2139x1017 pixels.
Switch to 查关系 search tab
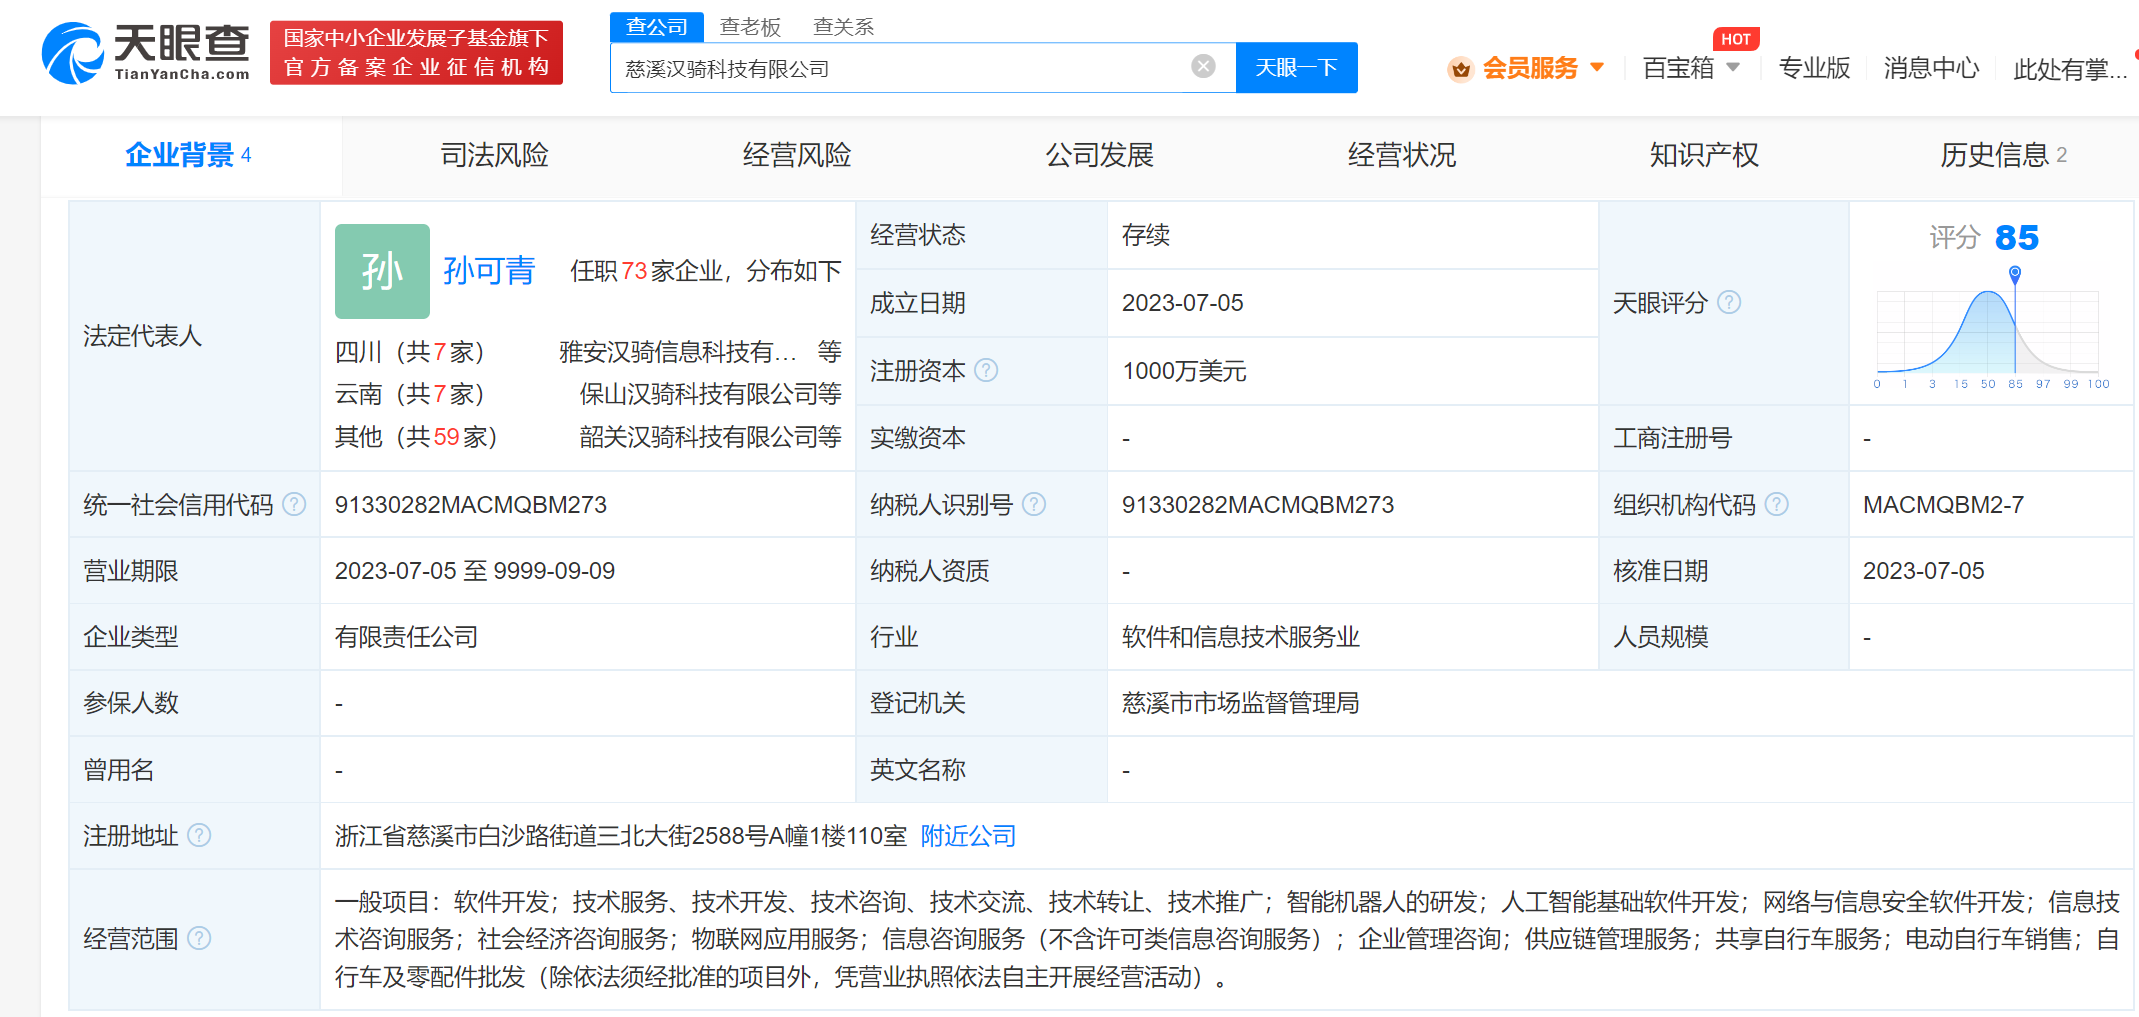843,27
